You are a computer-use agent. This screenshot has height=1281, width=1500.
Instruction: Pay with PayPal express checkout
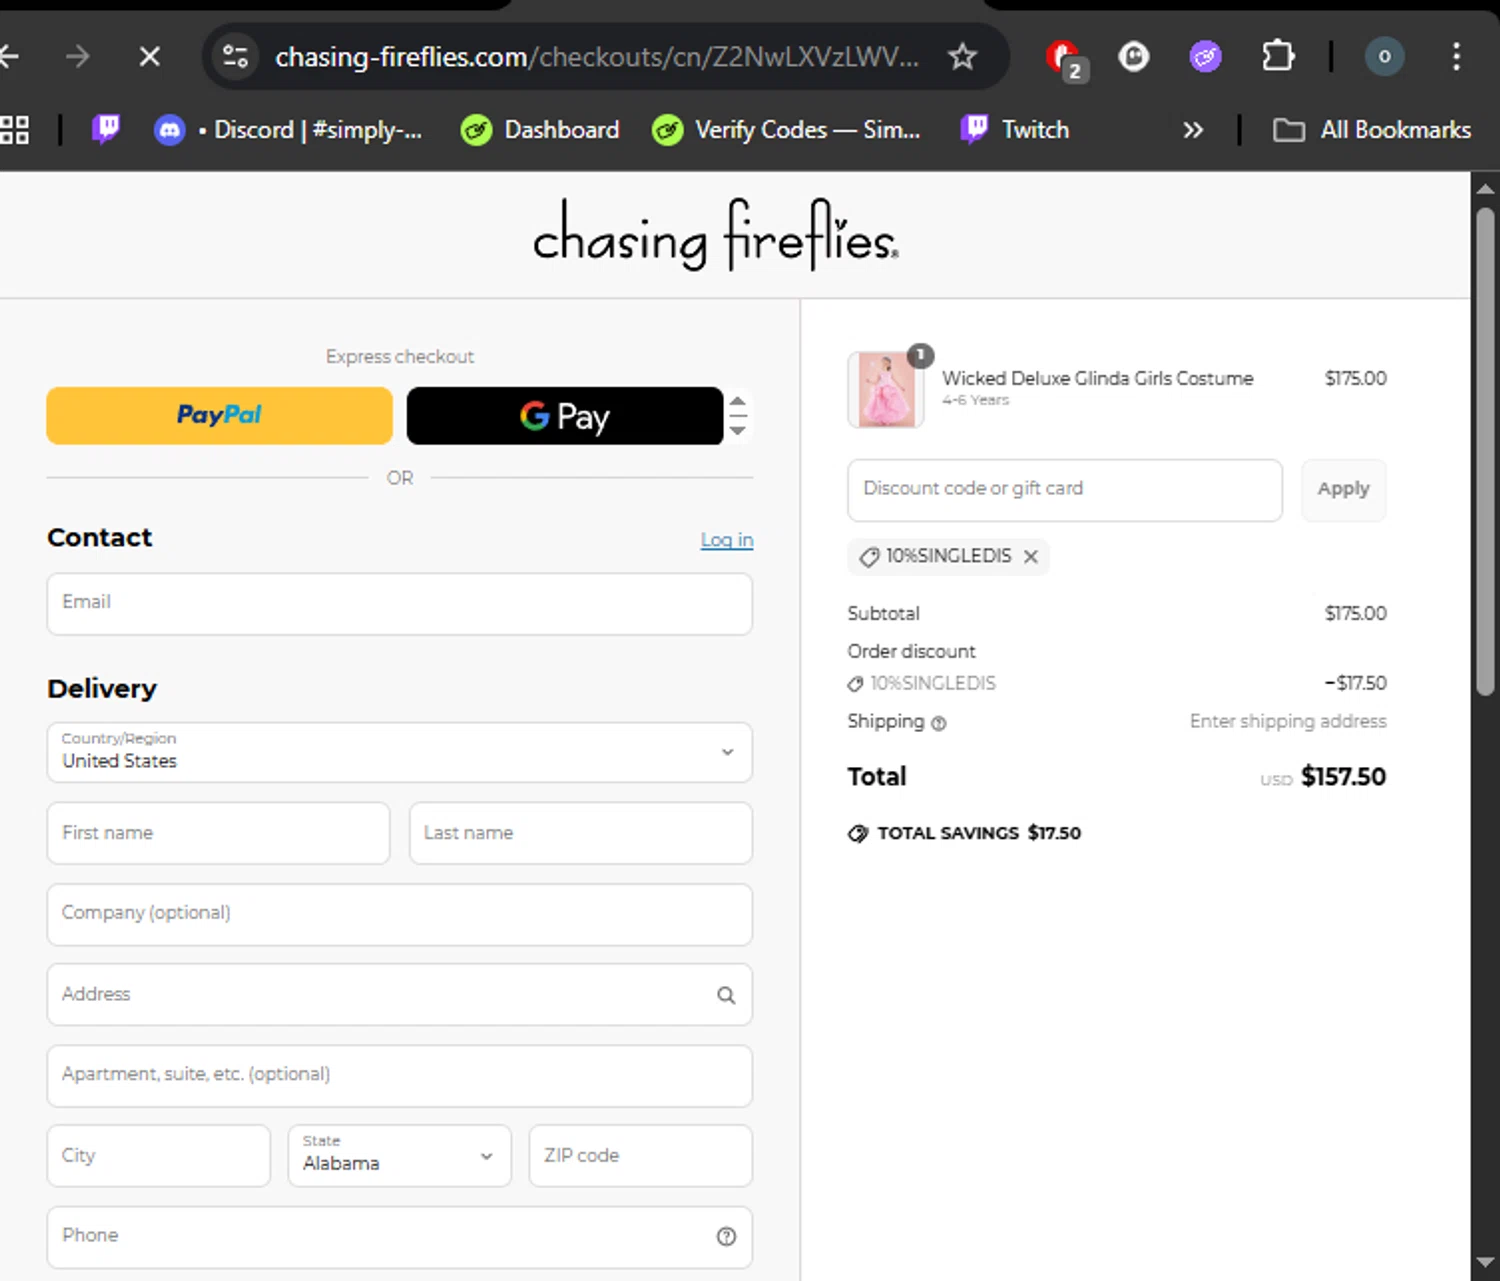[x=219, y=415]
